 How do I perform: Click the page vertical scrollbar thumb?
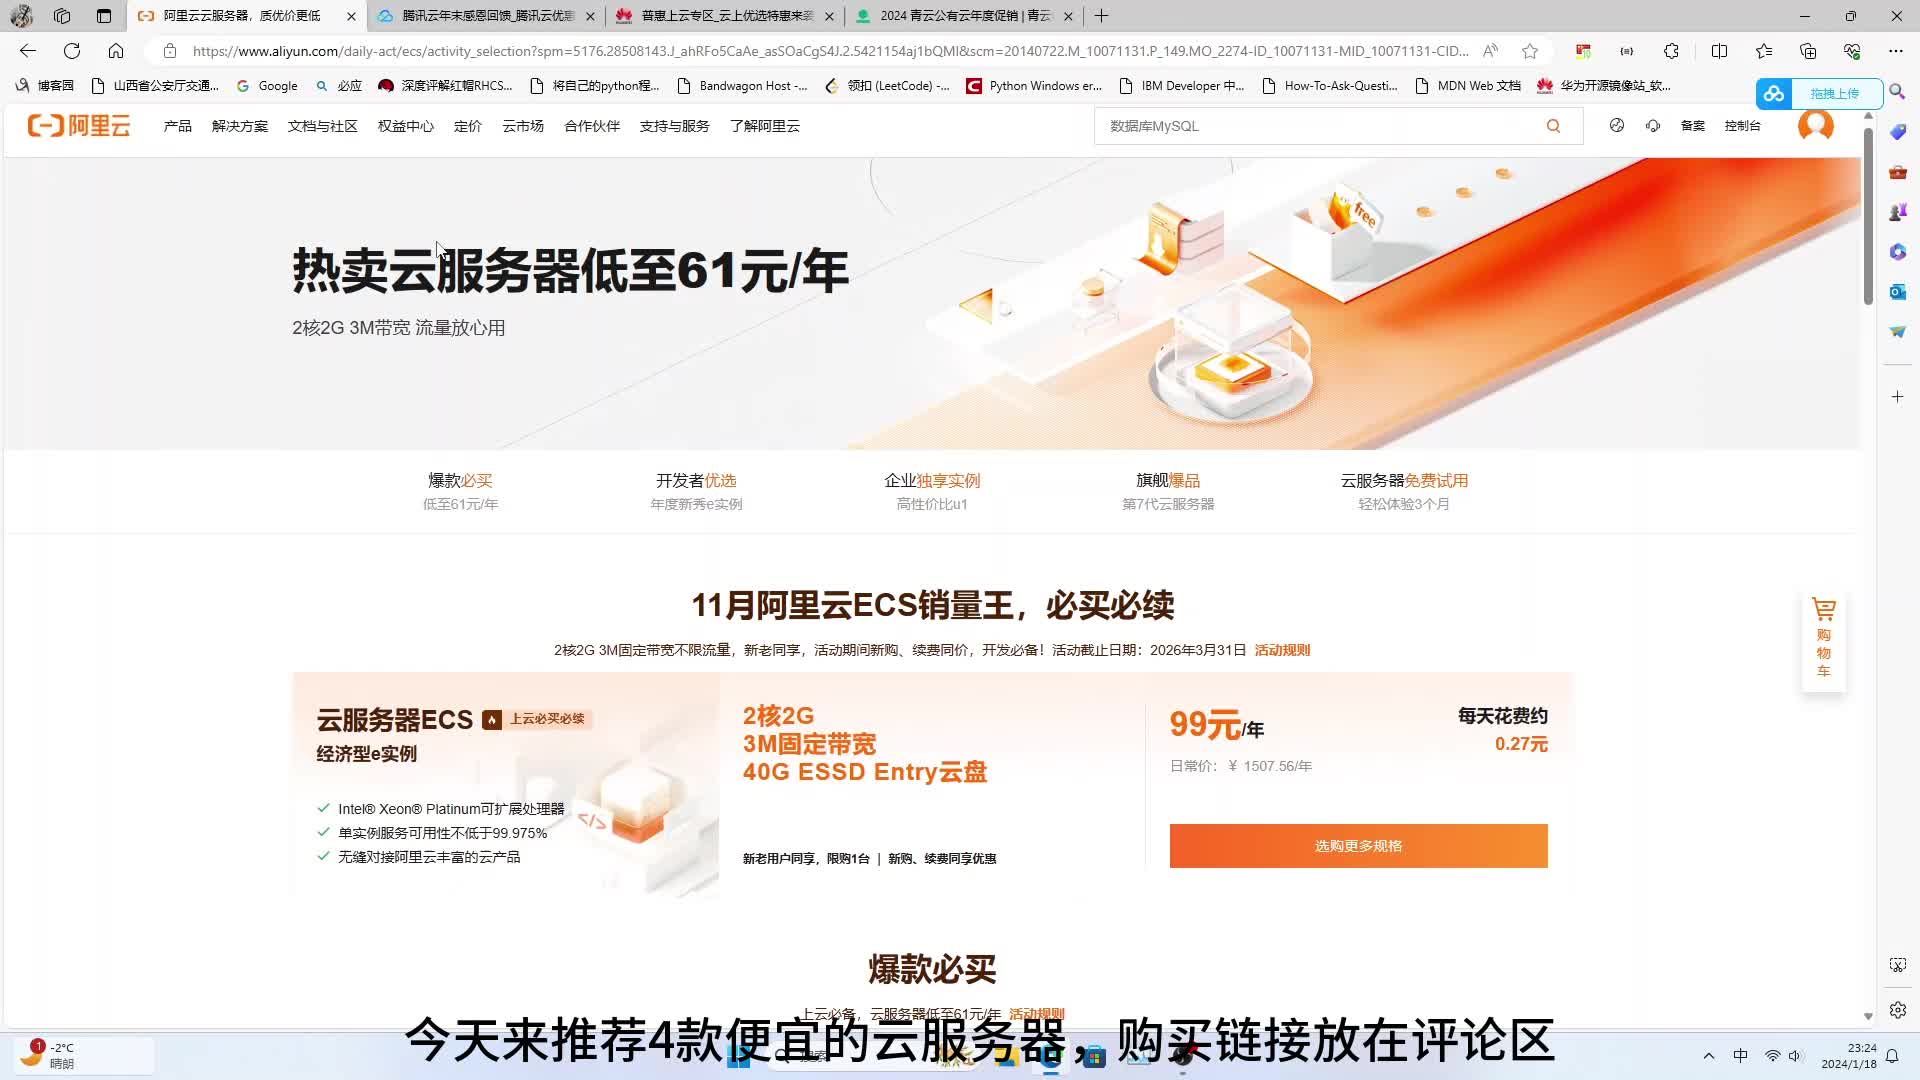point(1868,215)
